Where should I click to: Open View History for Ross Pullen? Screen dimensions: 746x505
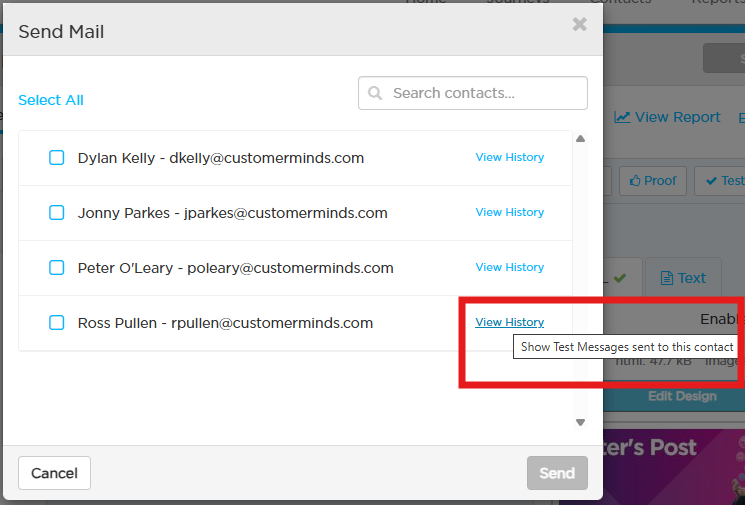(510, 322)
